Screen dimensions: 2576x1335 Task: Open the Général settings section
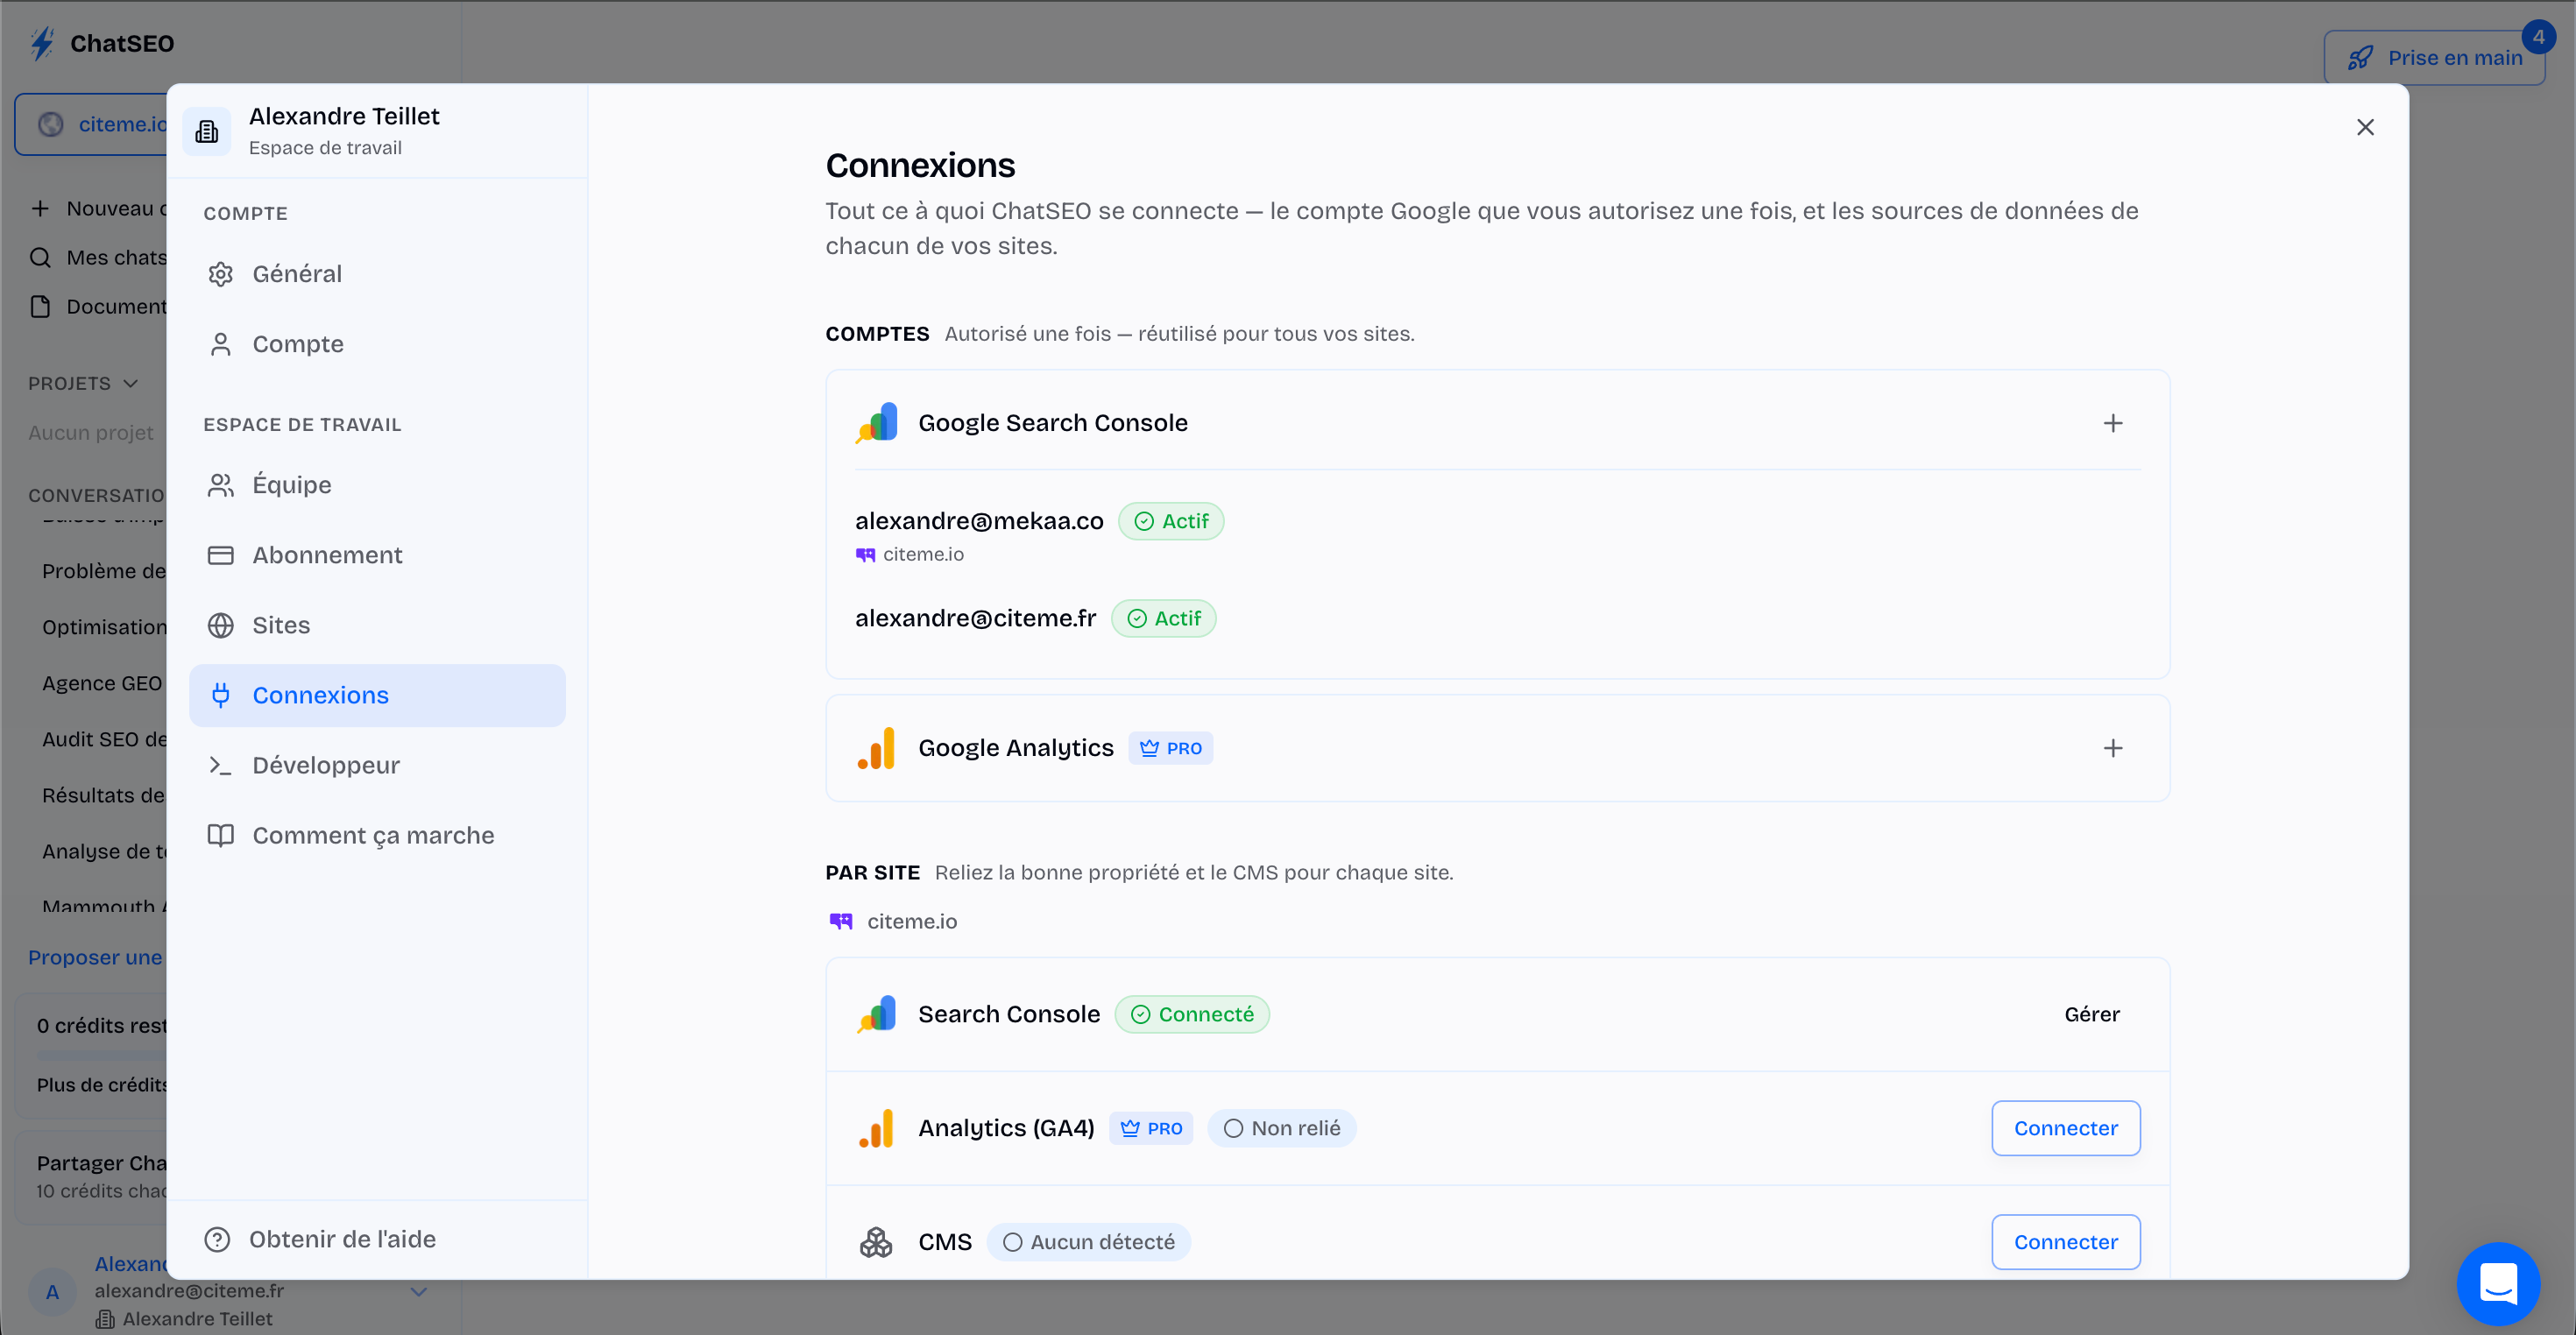[377, 274]
